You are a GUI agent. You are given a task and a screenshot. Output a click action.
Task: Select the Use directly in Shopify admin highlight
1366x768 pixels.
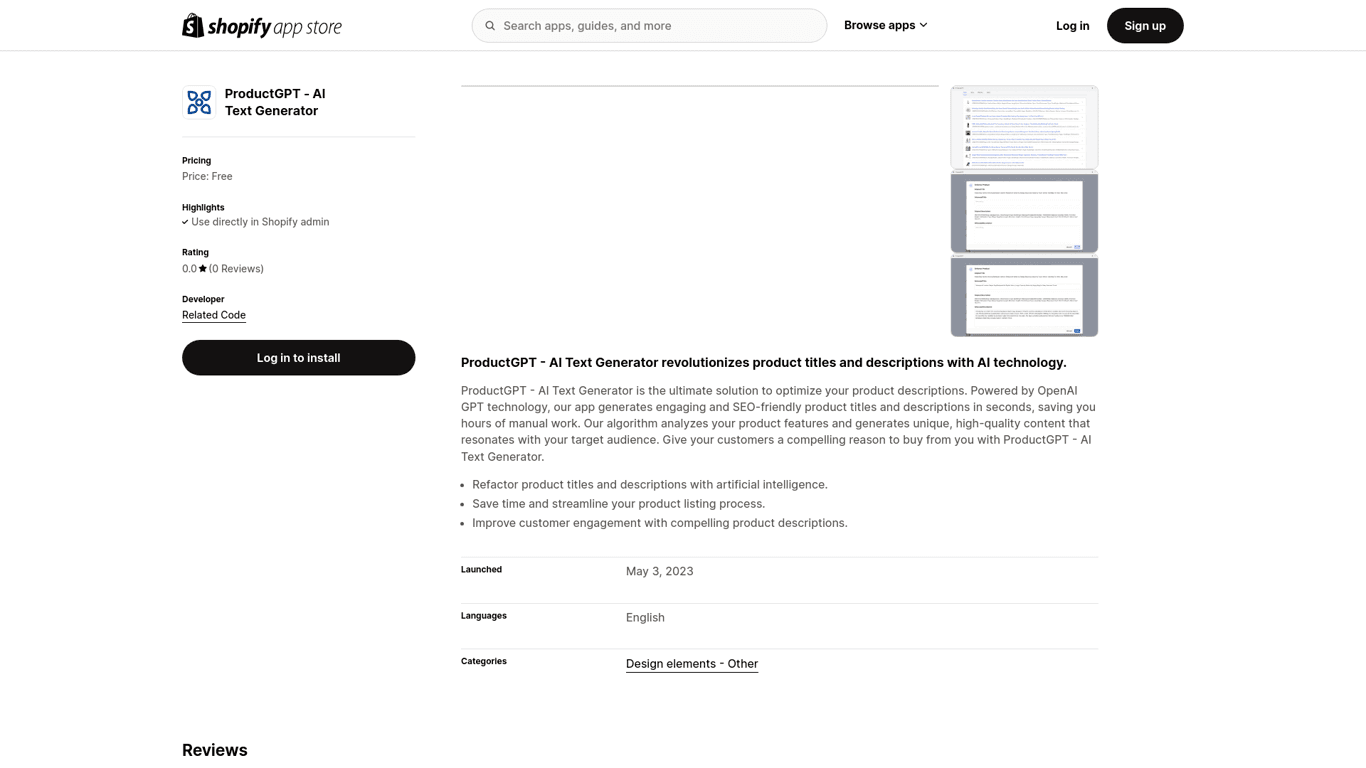[260, 222]
